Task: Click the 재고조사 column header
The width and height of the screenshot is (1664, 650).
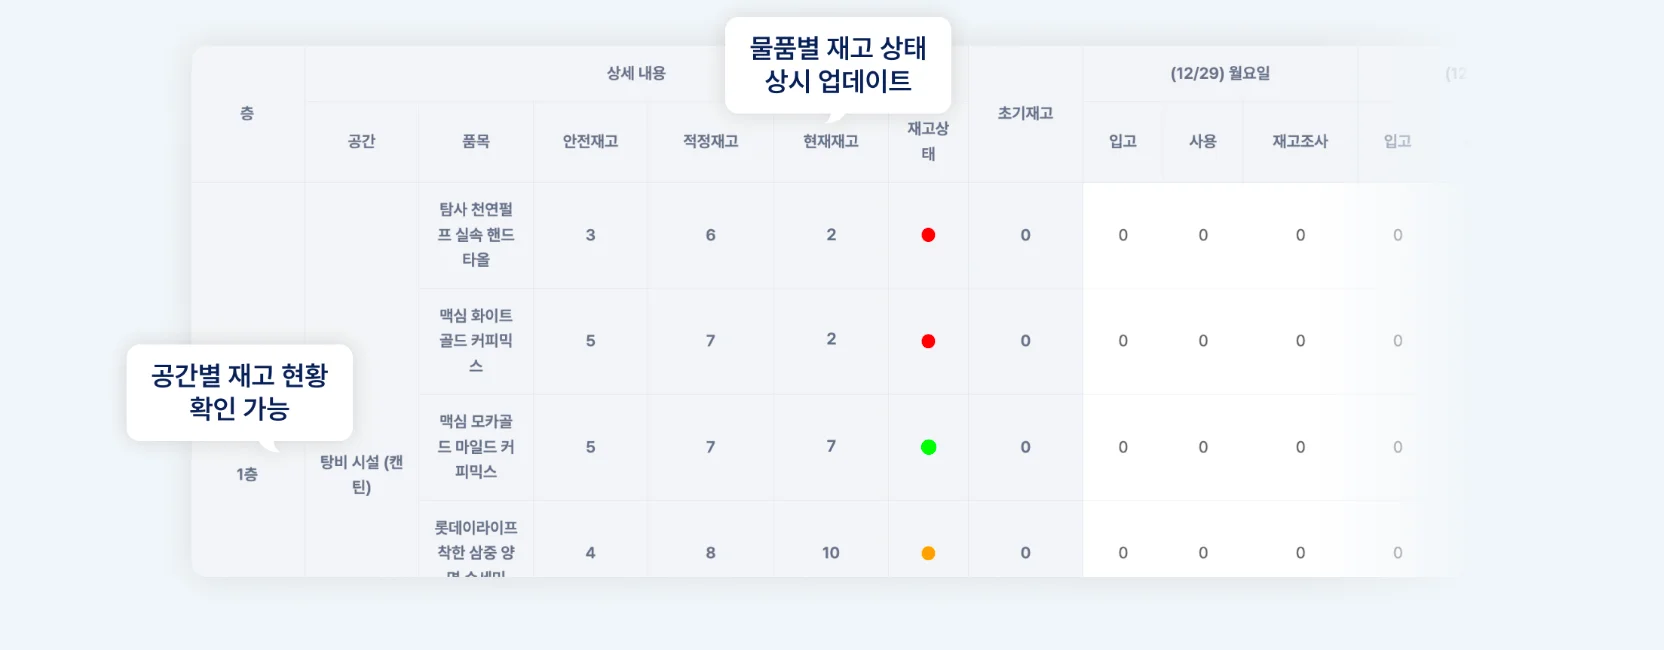Action: coord(1300,142)
